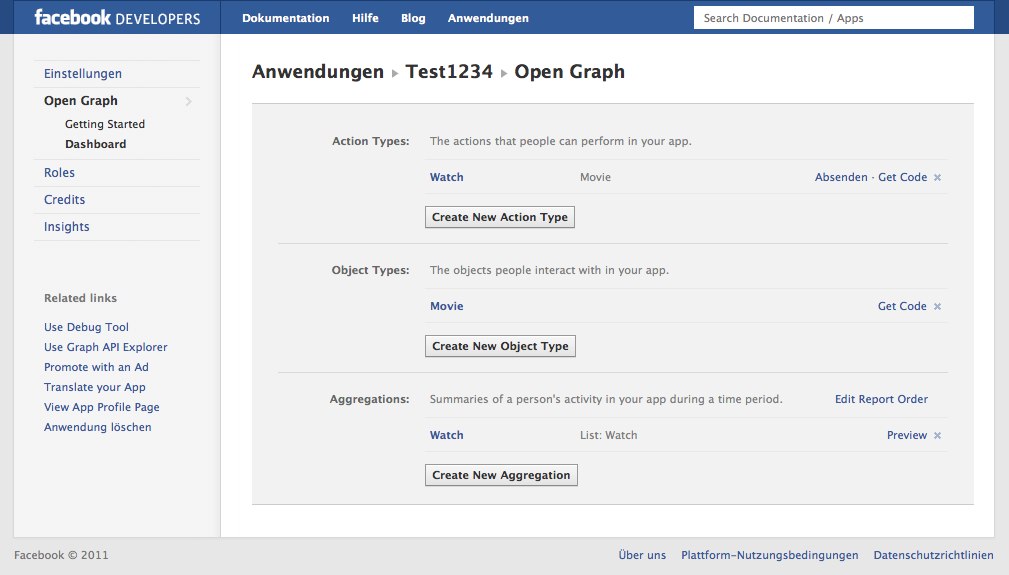Open the Watch aggregation entry
Viewport: 1009px width, 575px height.
447,435
